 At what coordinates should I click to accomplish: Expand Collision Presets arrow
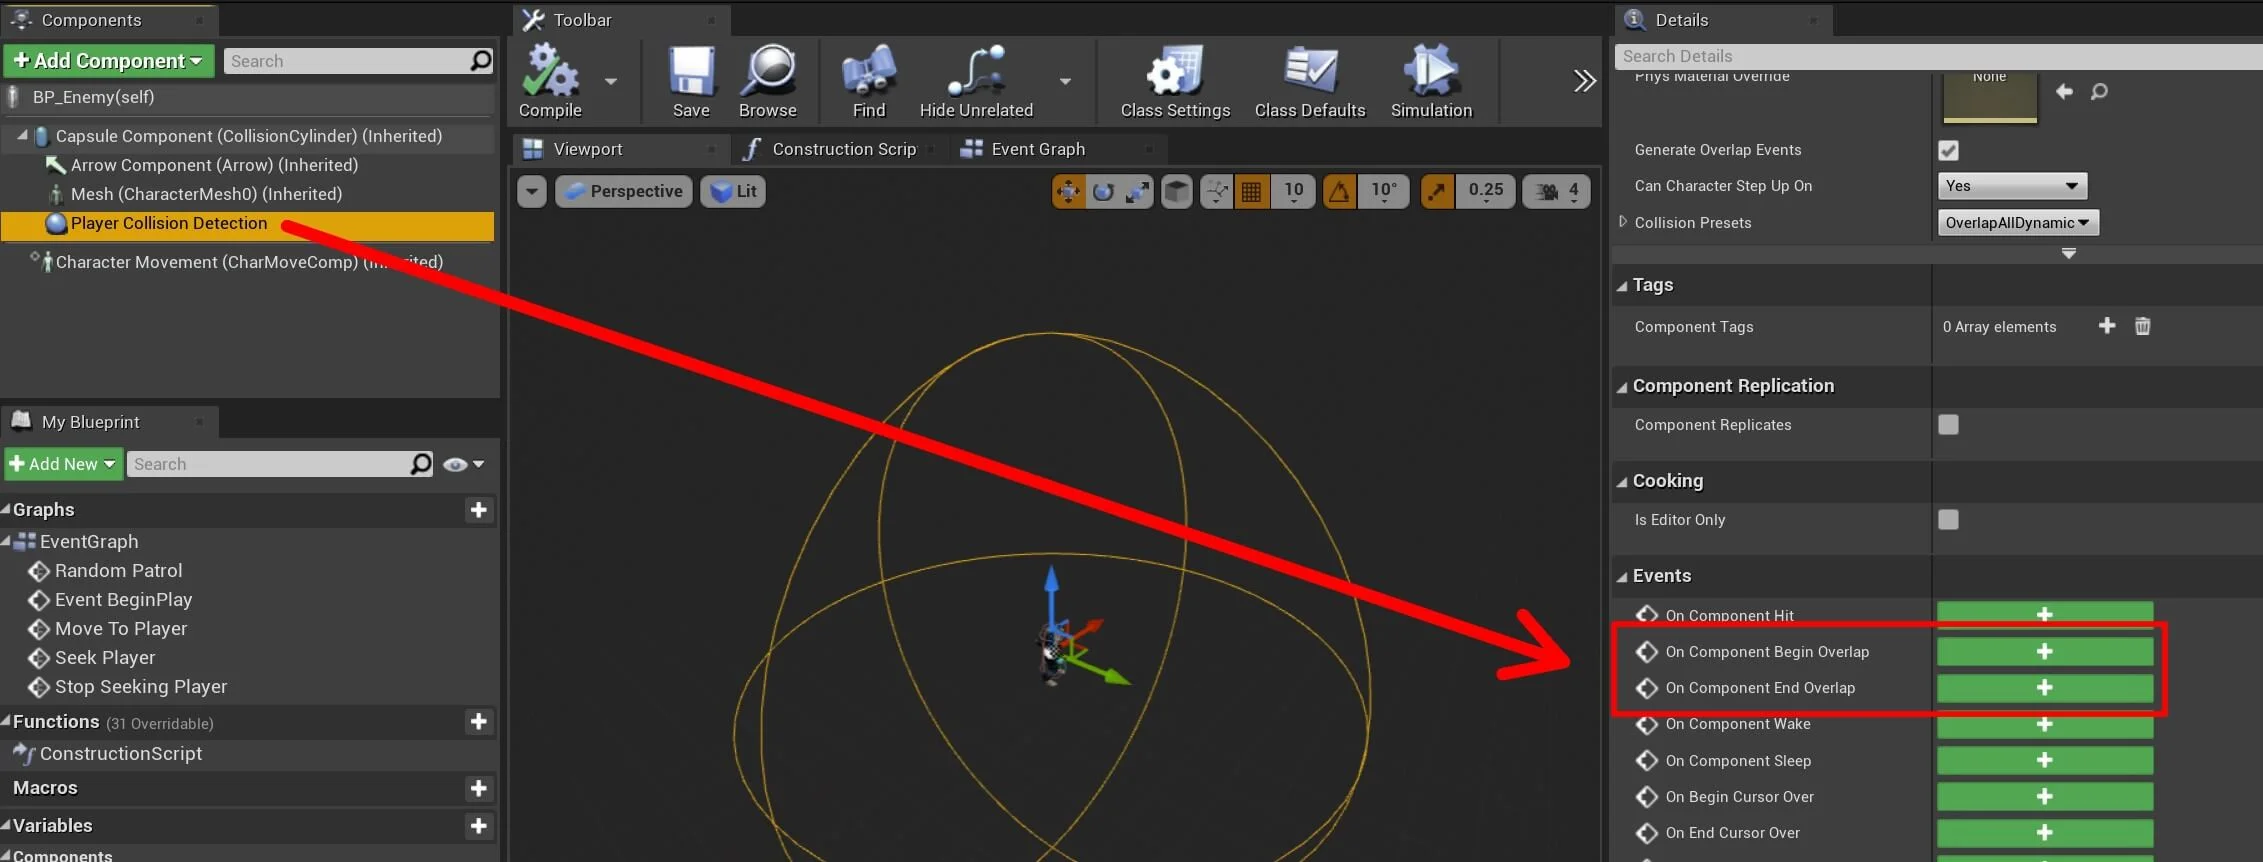(1622, 222)
